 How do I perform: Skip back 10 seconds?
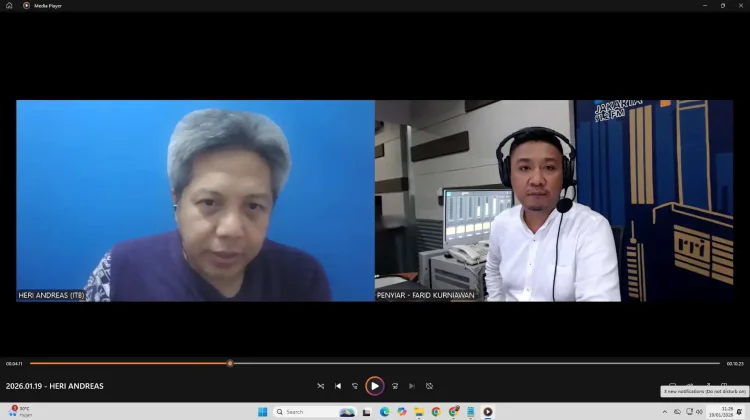355,386
